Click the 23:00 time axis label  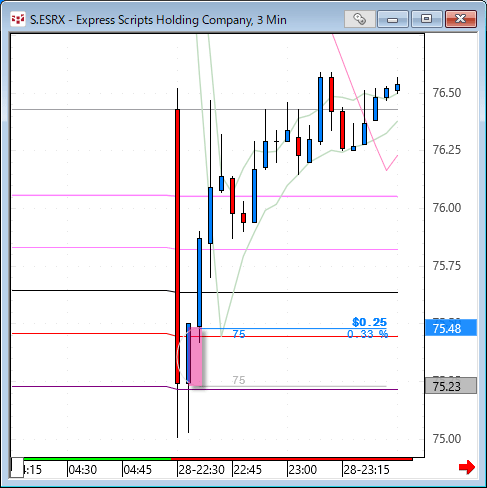303,470
